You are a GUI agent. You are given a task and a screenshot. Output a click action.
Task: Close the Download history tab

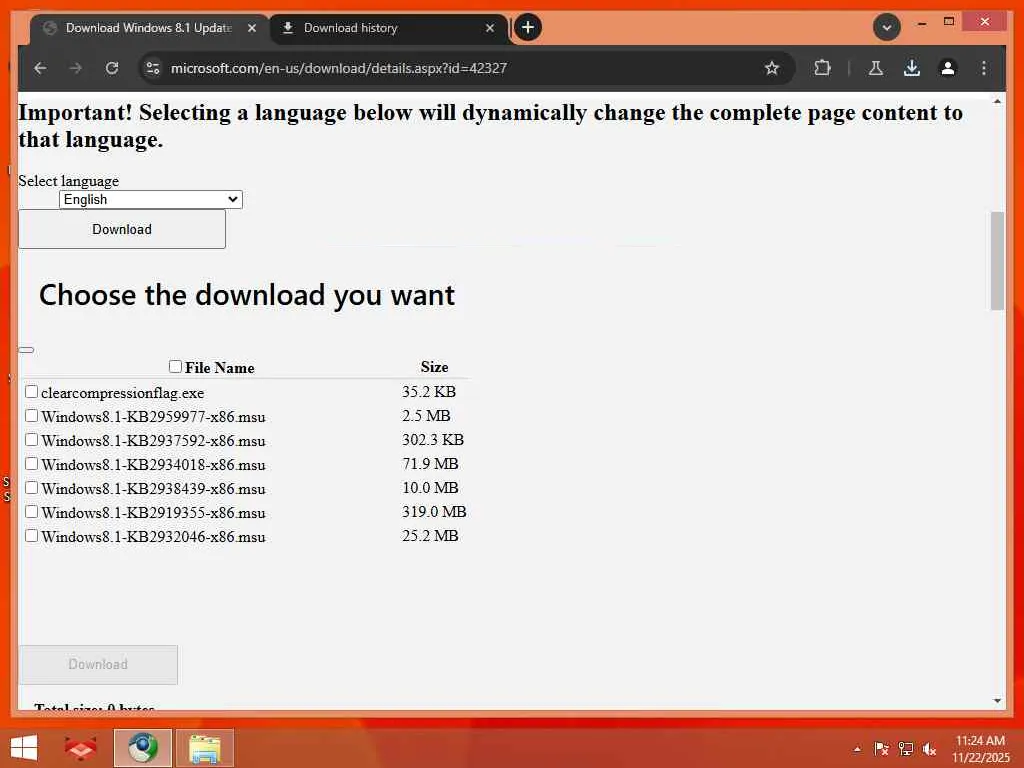[x=490, y=28]
